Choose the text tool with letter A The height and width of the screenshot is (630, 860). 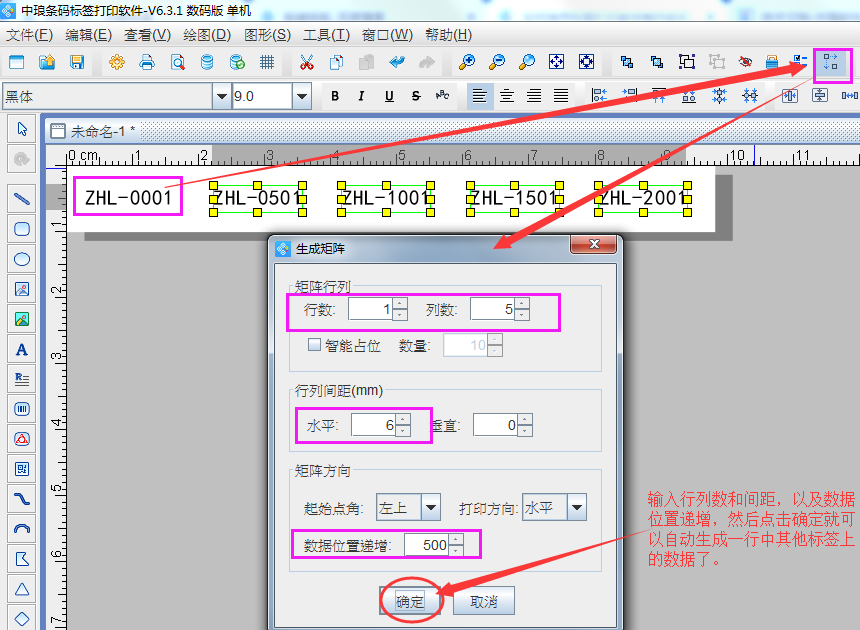(21, 349)
